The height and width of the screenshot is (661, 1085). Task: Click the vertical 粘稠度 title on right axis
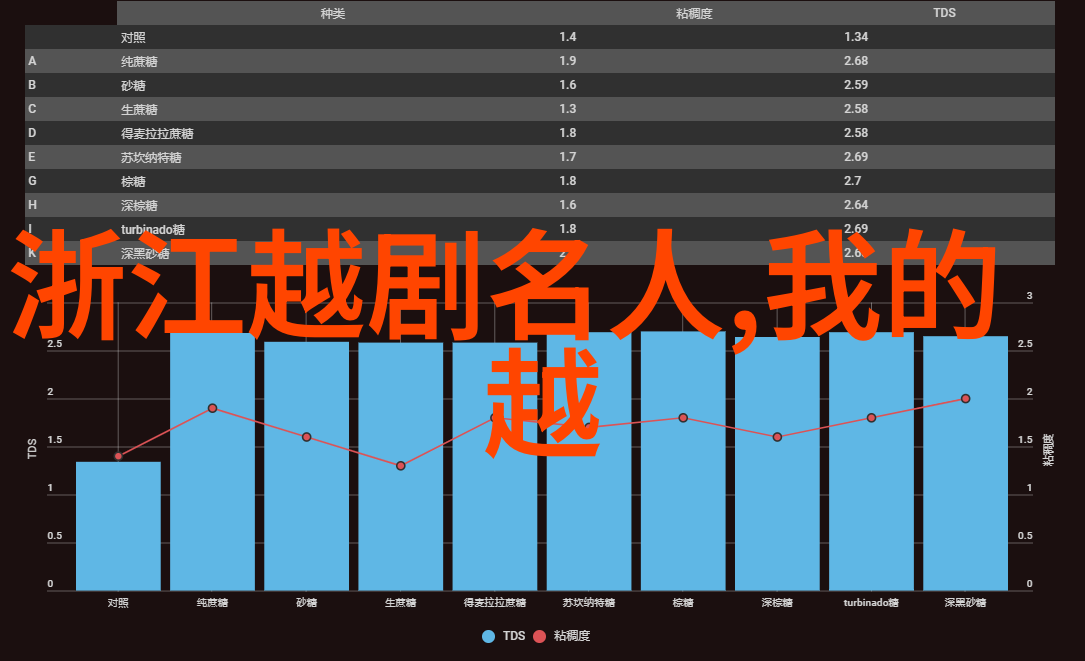click(1048, 449)
